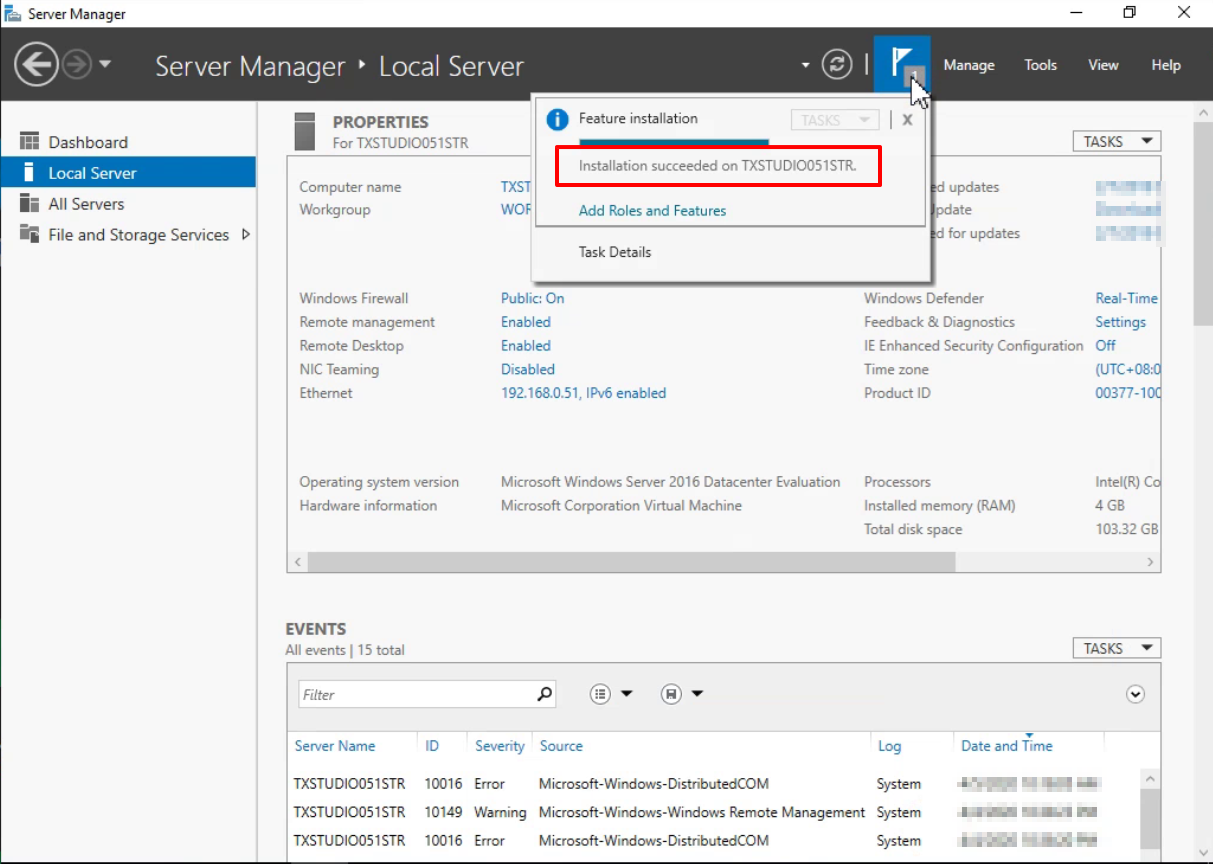Click the NIC Teaming Disabled link
Viewport: 1213px width, 864px height.
pos(528,370)
